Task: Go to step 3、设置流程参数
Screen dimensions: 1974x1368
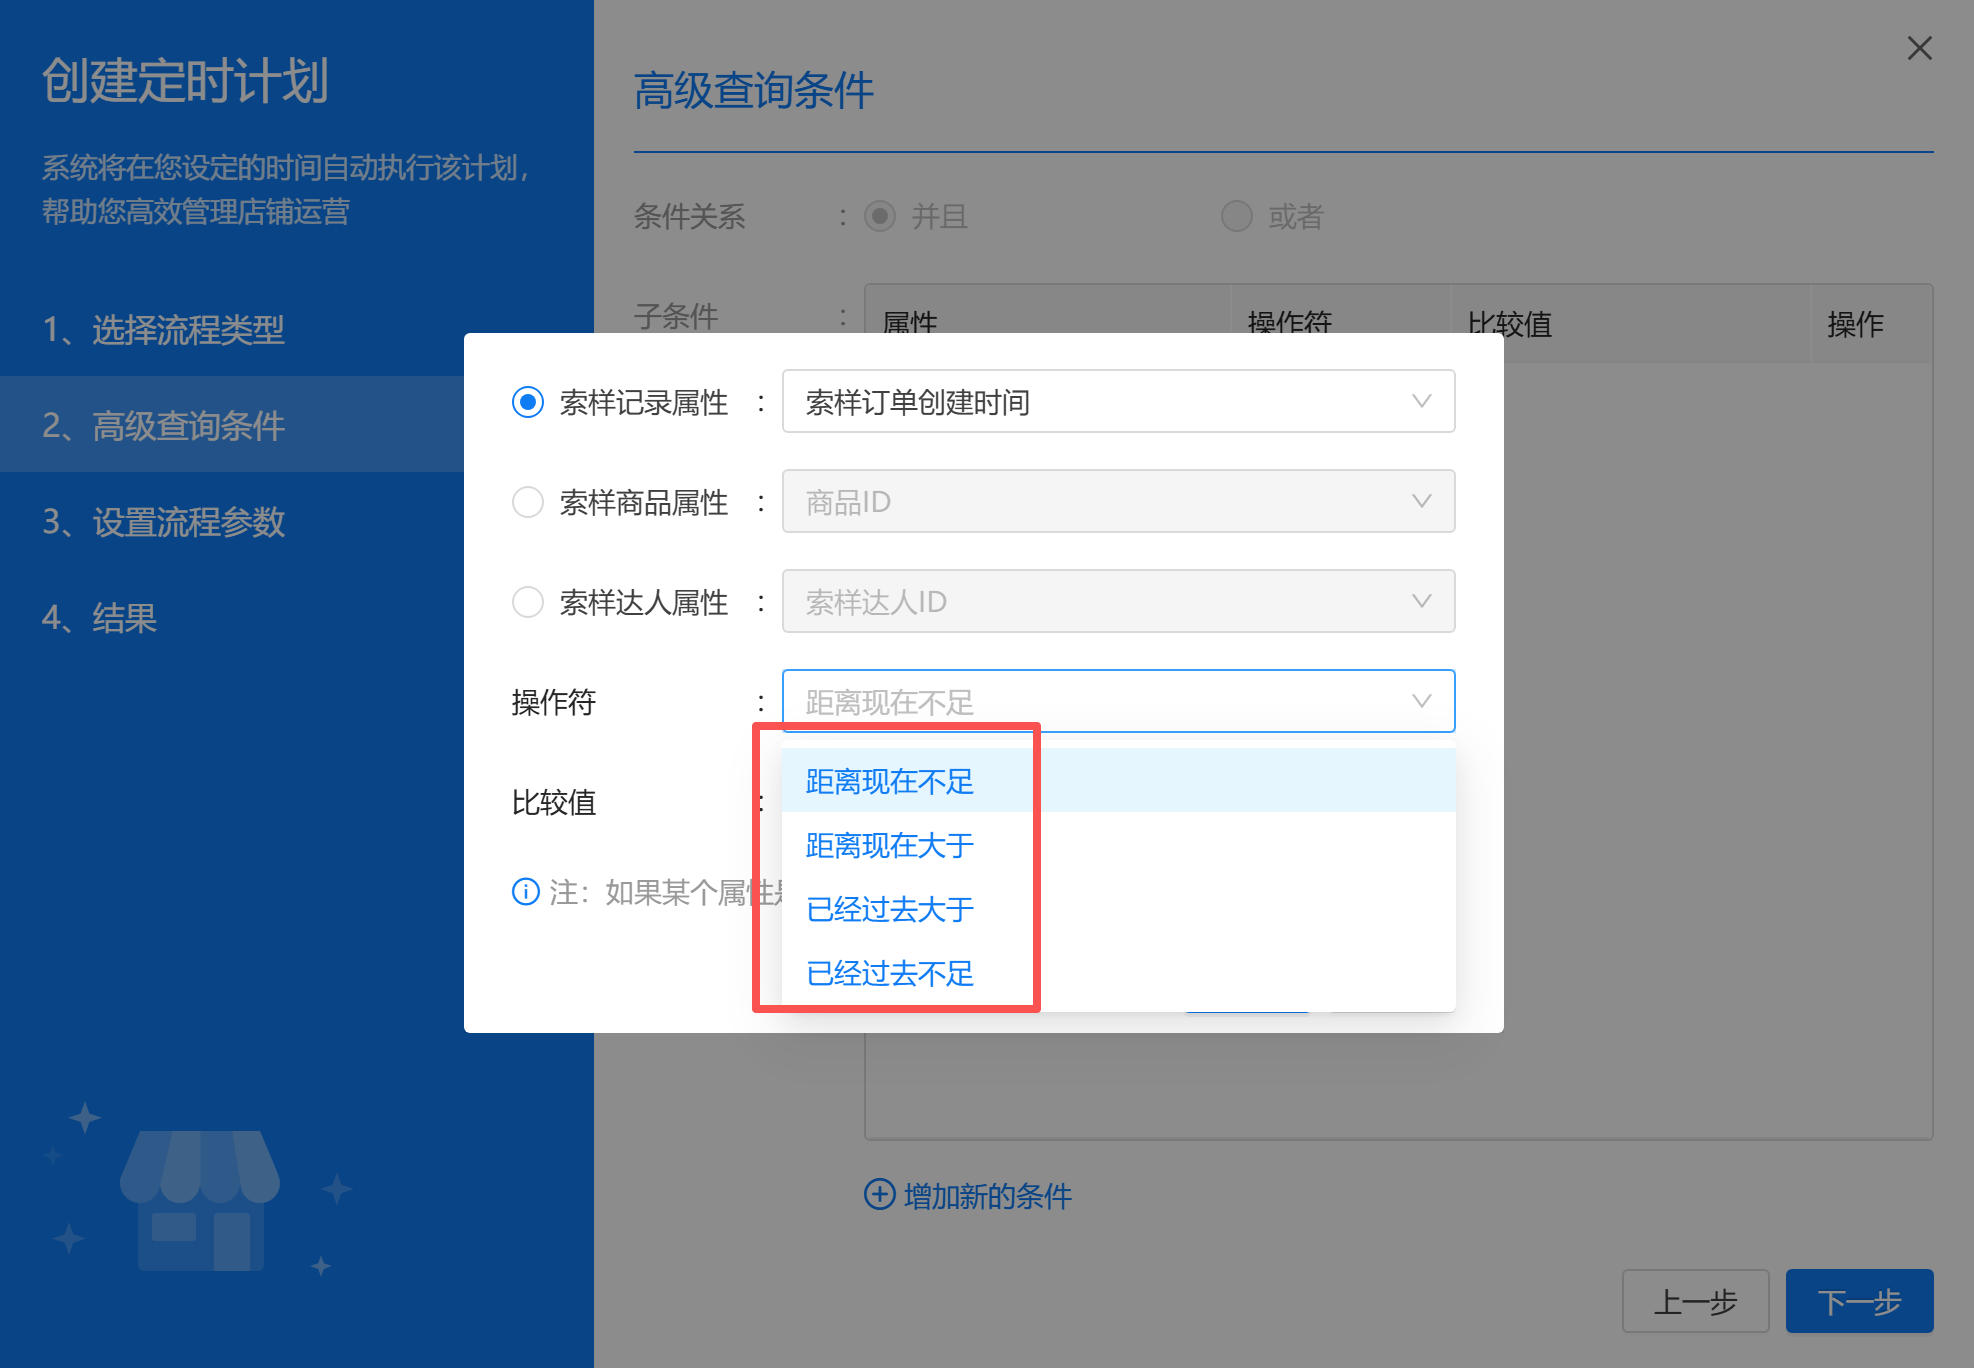Action: (x=164, y=522)
